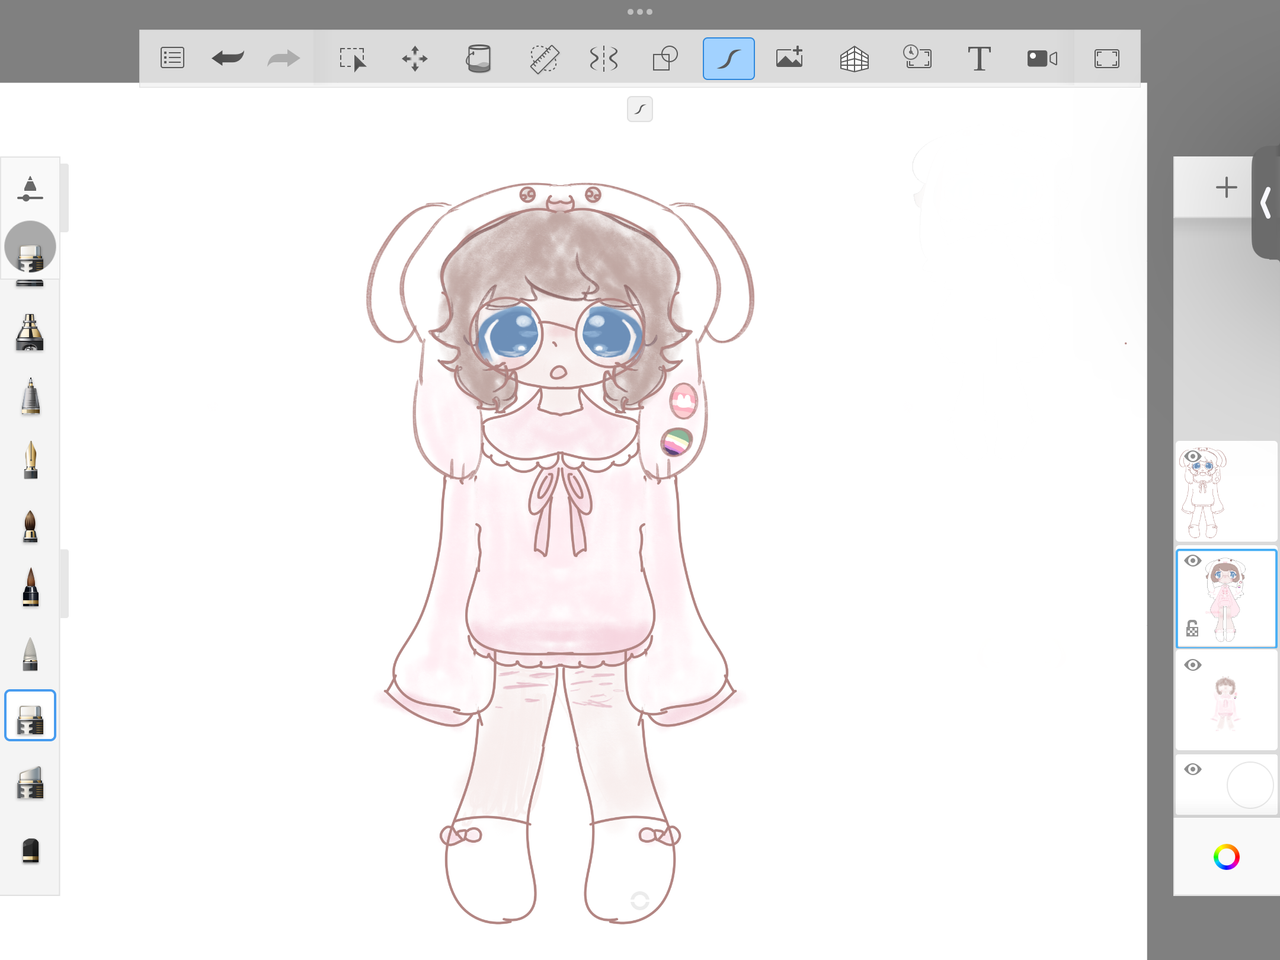
Task: Select the black and gold ink marker brush
Action: pos(30,332)
